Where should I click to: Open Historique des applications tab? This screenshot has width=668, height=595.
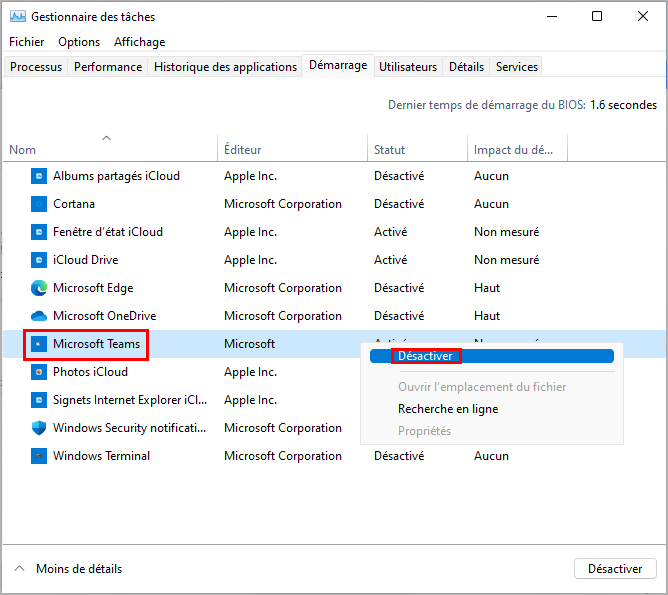[x=225, y=67]
